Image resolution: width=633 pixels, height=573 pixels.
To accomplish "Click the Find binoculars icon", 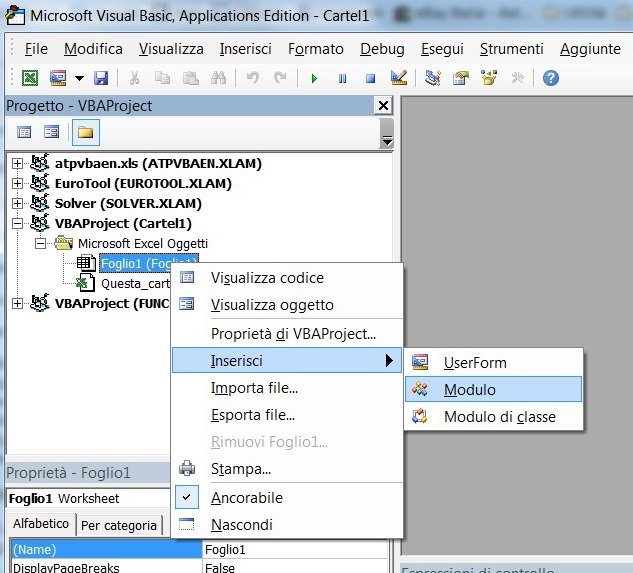I will [x=218, y=78].
